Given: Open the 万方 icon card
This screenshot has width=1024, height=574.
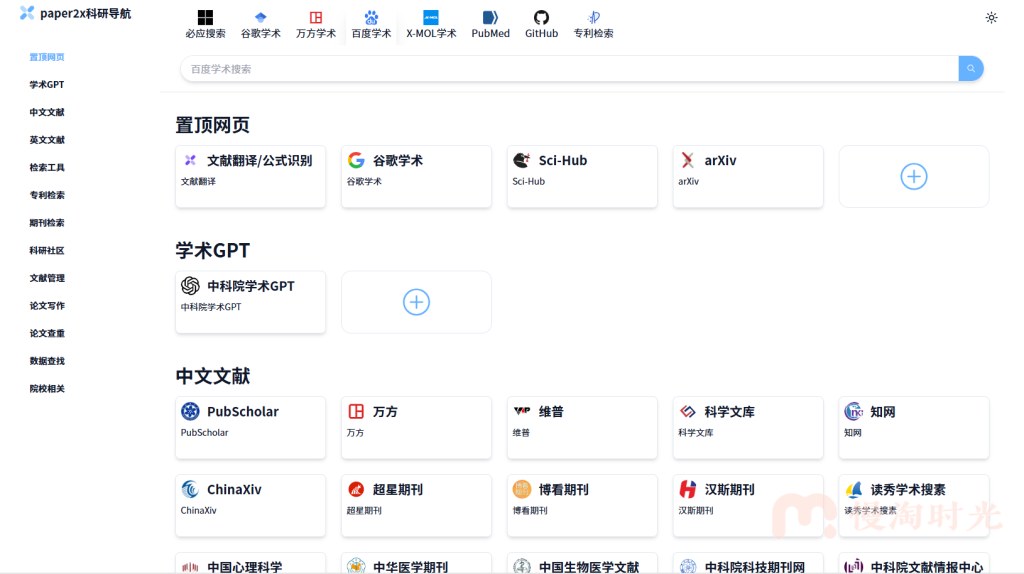Looking at the screenshot, I should 356,411.
